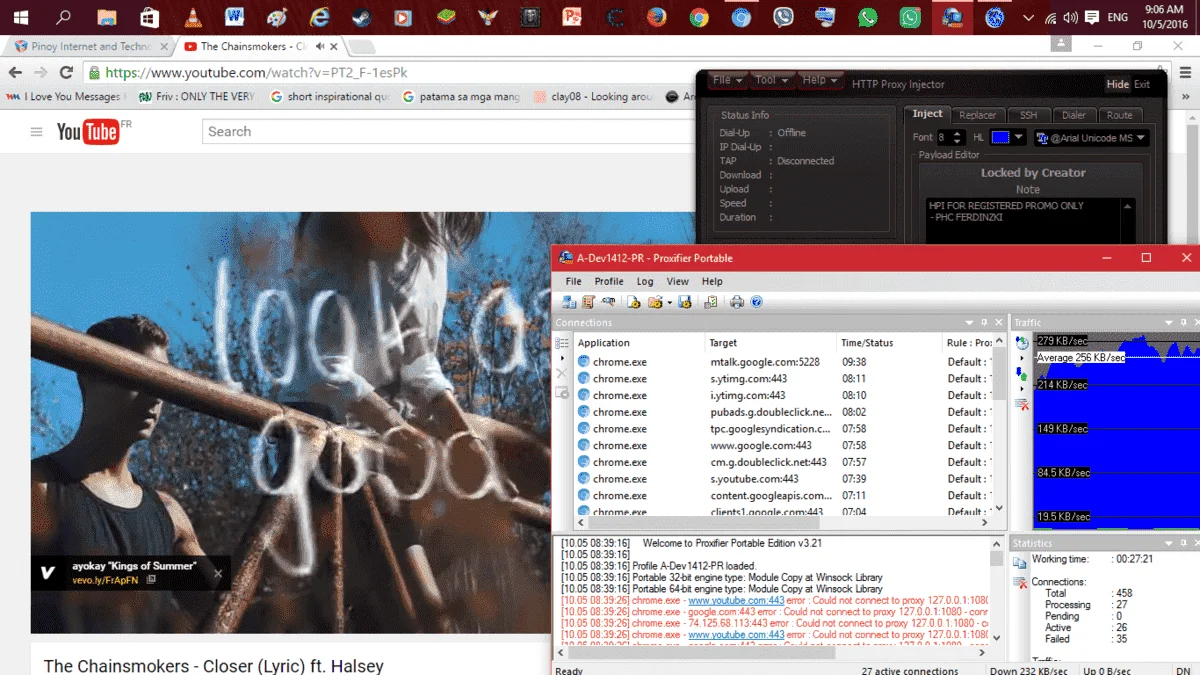Open Name Resolution (.com) icon in Proxifier toolbar
The width and height of the screenshot is (1200, 675).
(607, 302)
